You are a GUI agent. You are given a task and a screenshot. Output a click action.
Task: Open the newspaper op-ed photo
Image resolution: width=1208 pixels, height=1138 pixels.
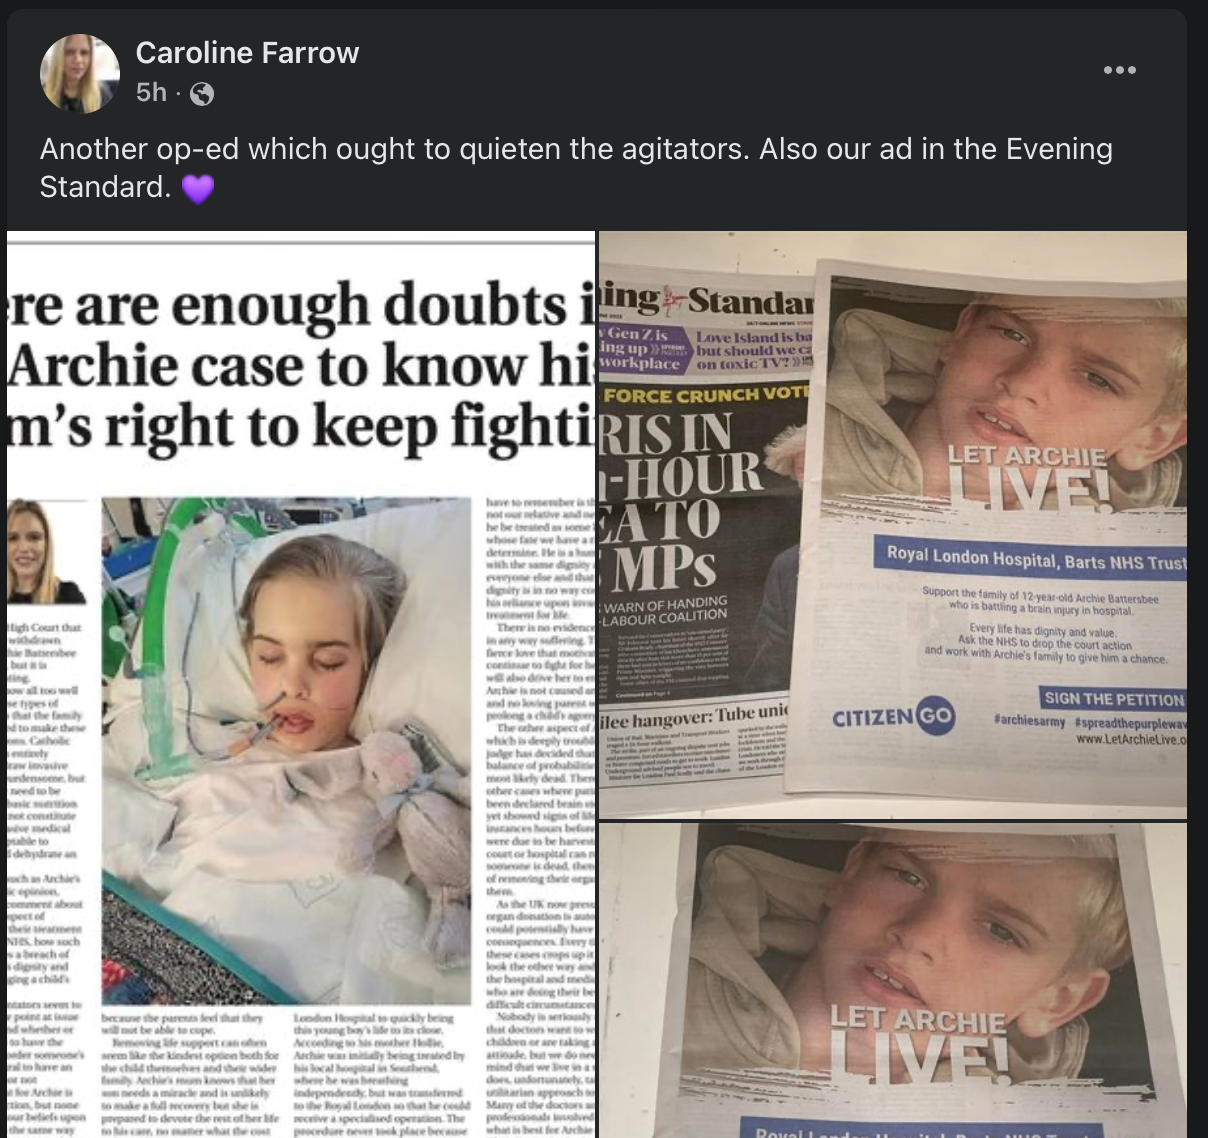(x=301, y=684)
